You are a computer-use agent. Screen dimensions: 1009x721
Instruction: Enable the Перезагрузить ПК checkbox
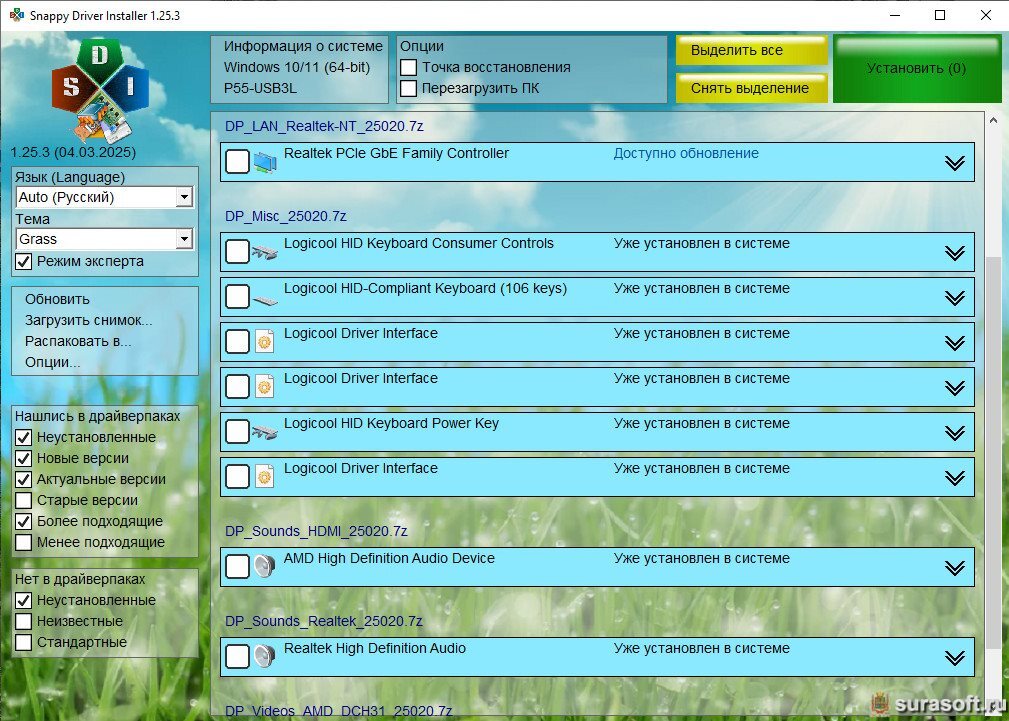409,88
